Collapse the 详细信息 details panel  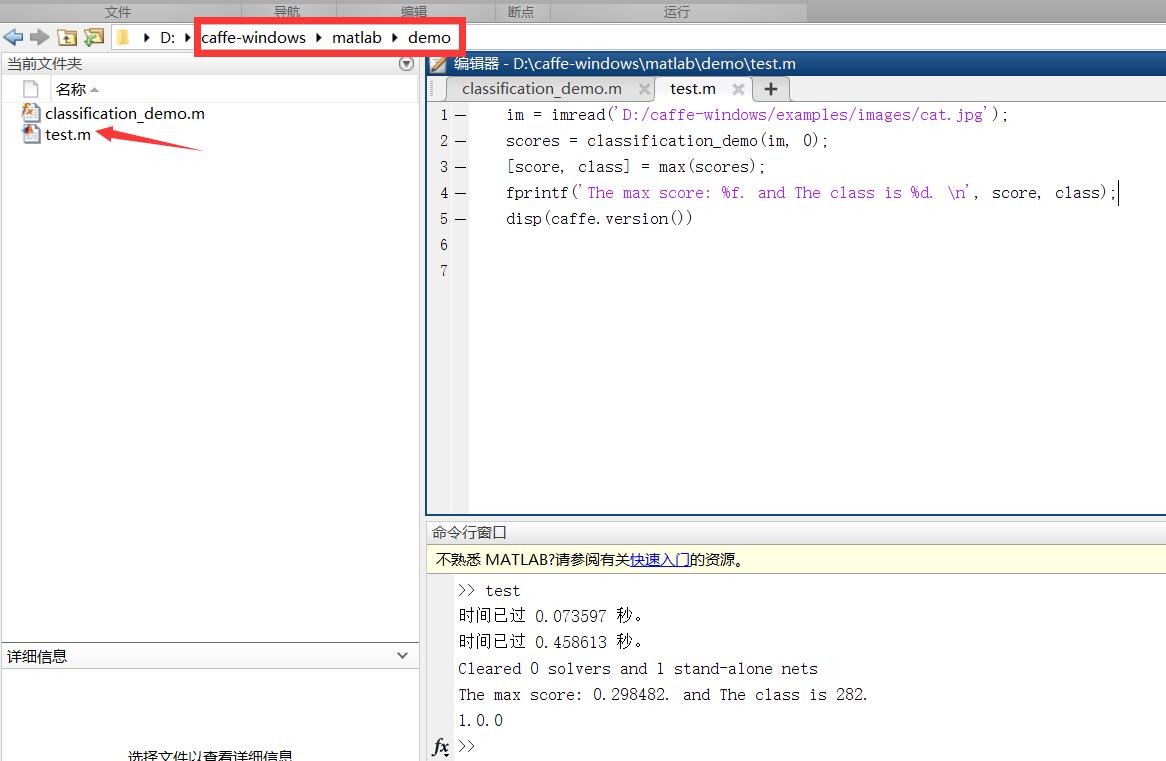tap(403, 655)
